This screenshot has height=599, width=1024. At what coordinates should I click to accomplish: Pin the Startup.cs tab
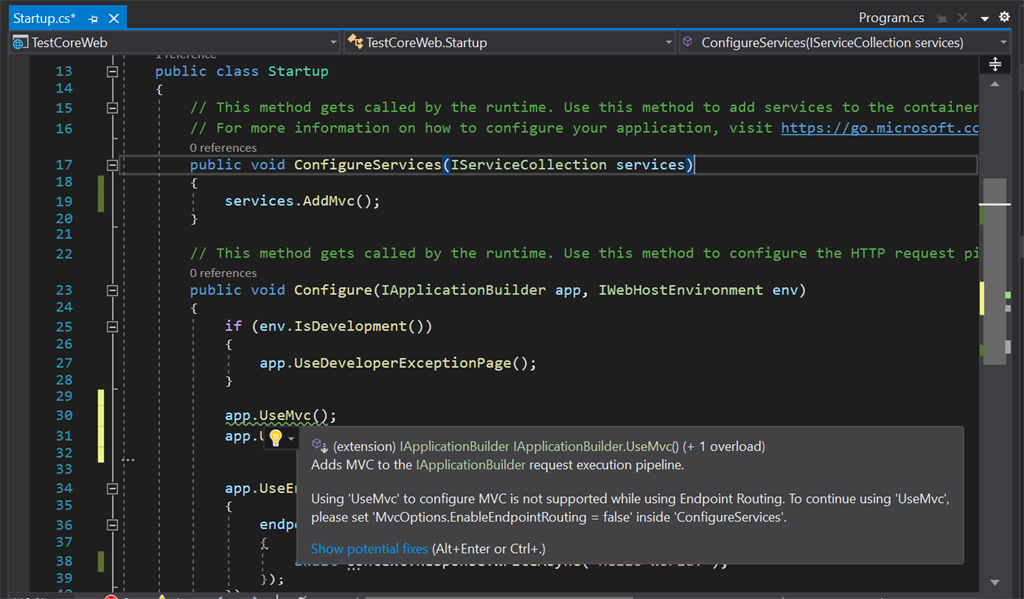pos(93,19)
